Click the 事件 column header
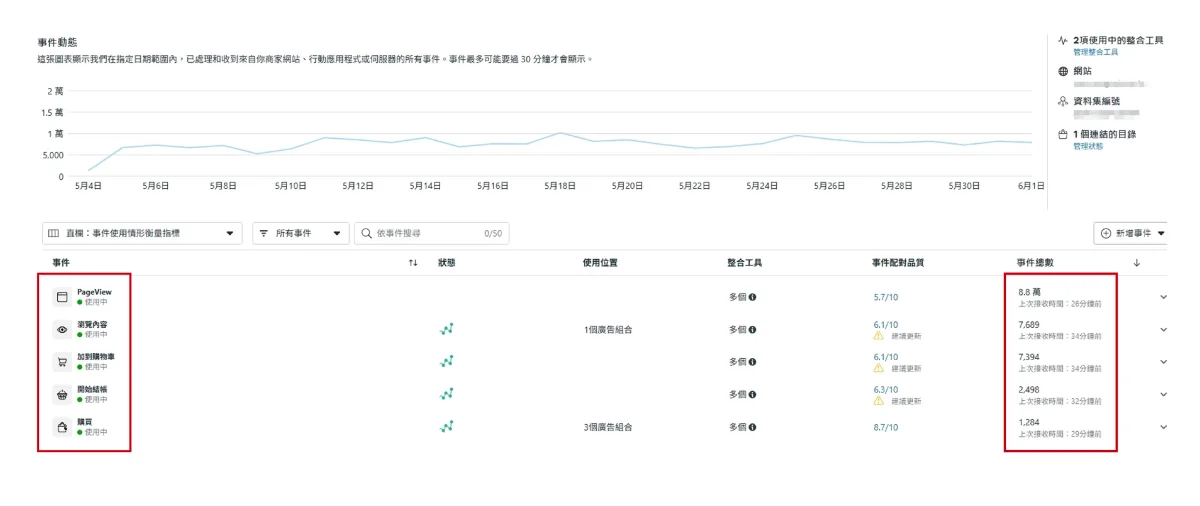This screenshot has height=506, width=1200. pos(61,263)
